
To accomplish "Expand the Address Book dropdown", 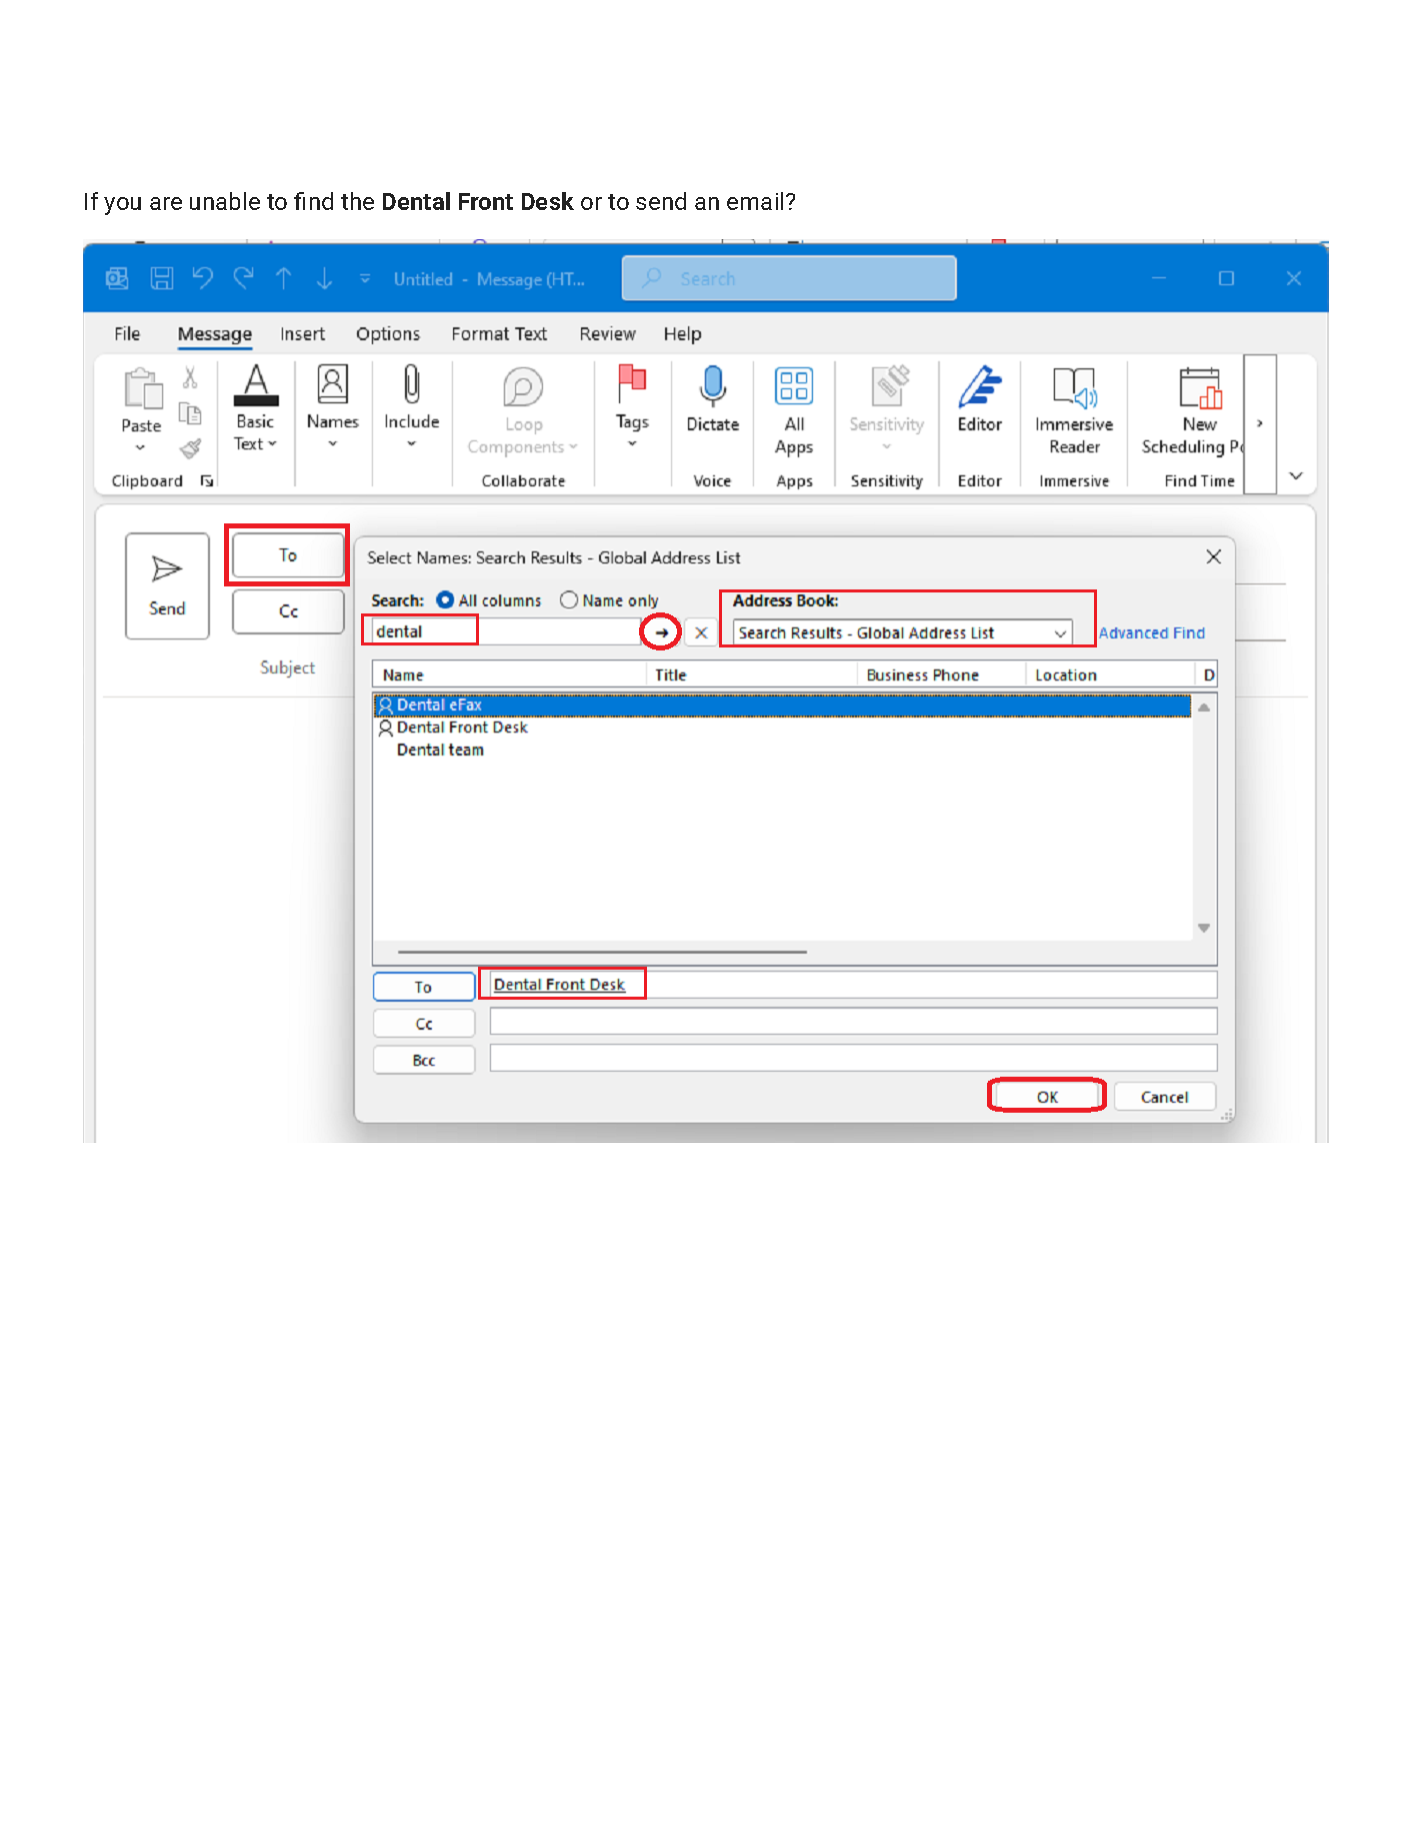I will (x=1059, y=633).
